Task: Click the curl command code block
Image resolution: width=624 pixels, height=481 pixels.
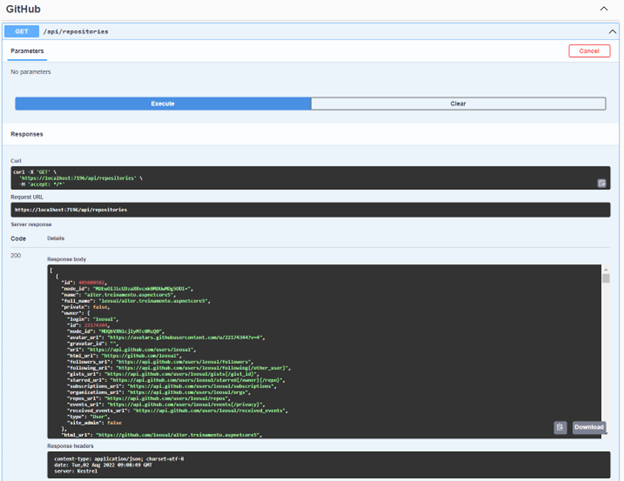Action: (310, 178)
